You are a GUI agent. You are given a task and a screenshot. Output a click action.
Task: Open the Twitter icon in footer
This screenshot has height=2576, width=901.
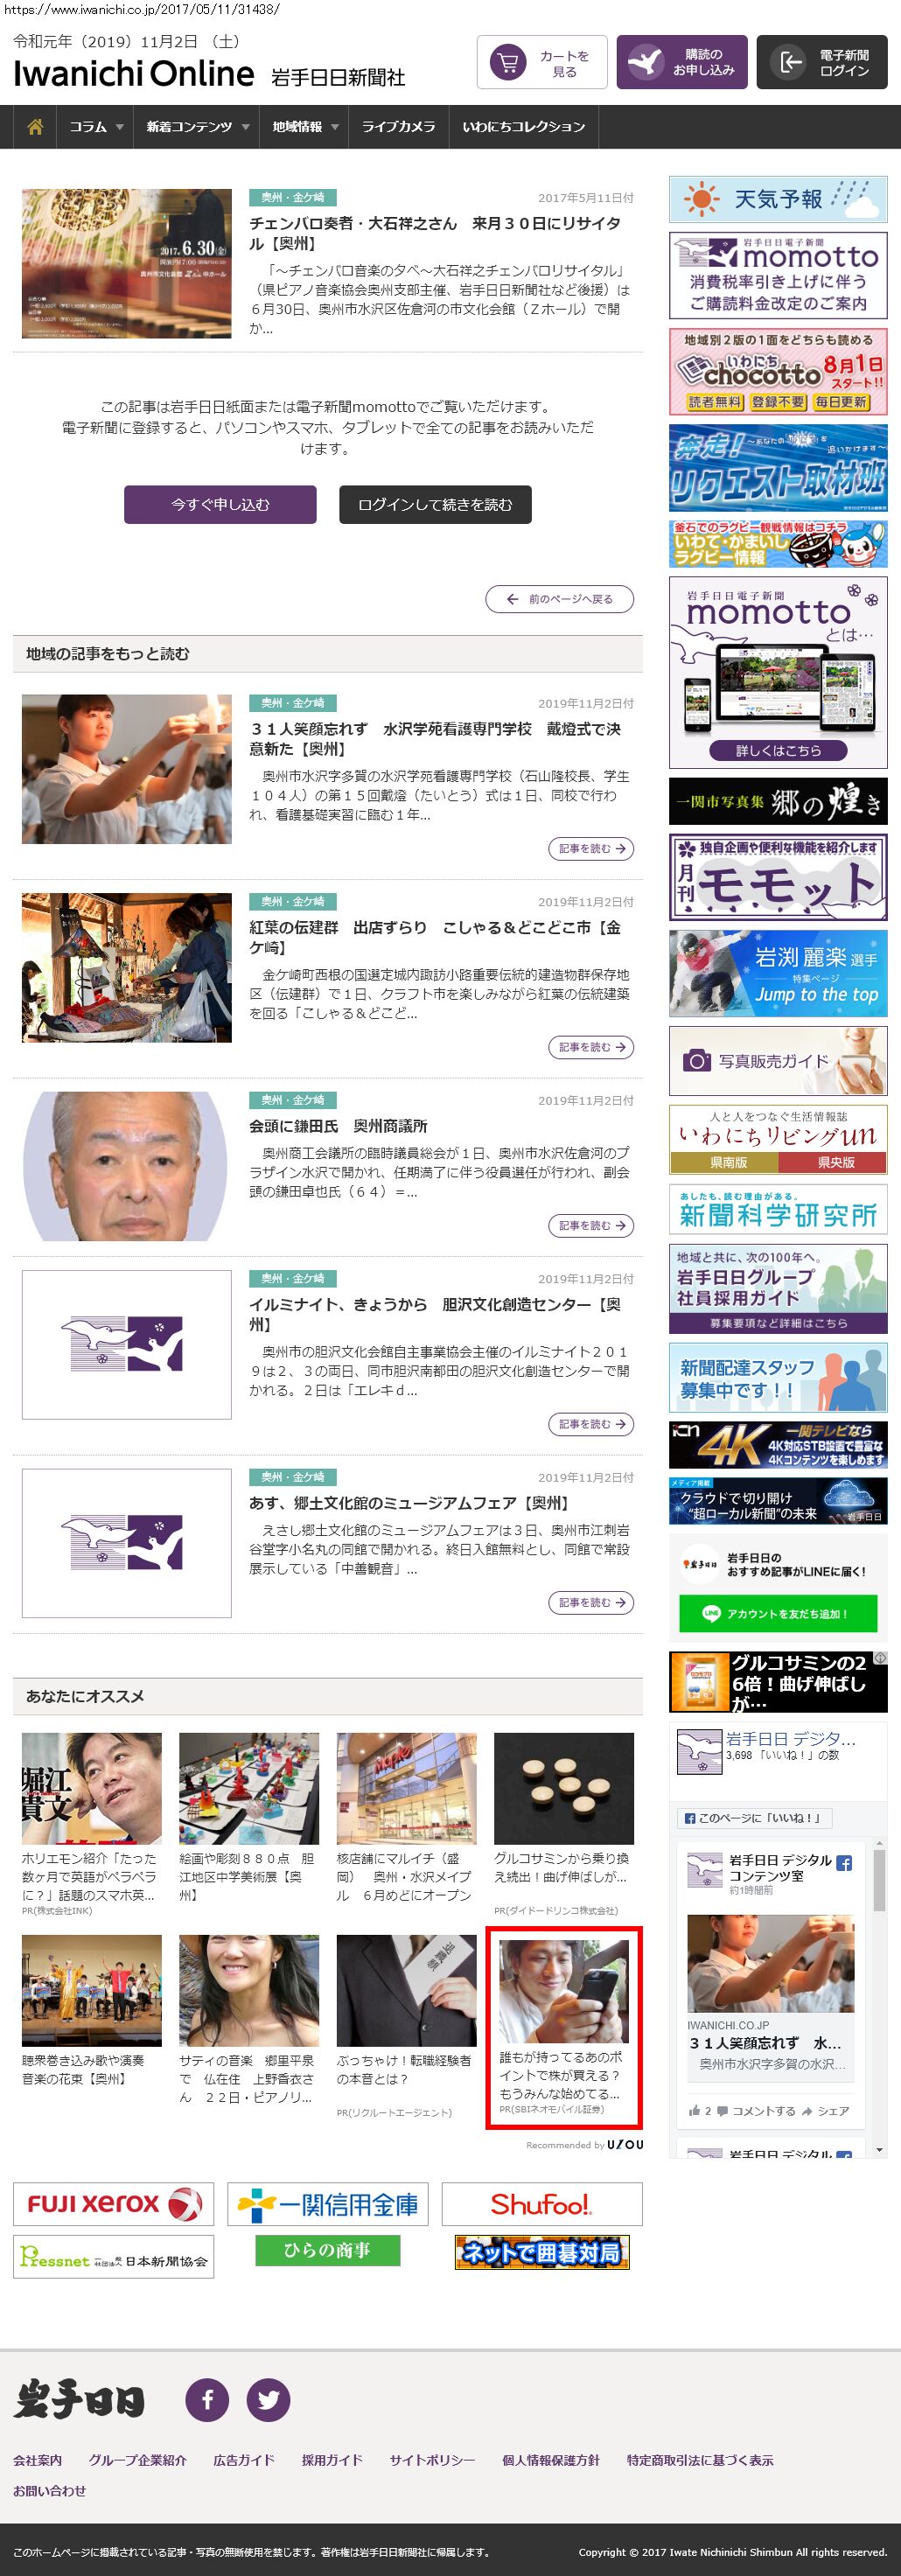[268, 2399]
